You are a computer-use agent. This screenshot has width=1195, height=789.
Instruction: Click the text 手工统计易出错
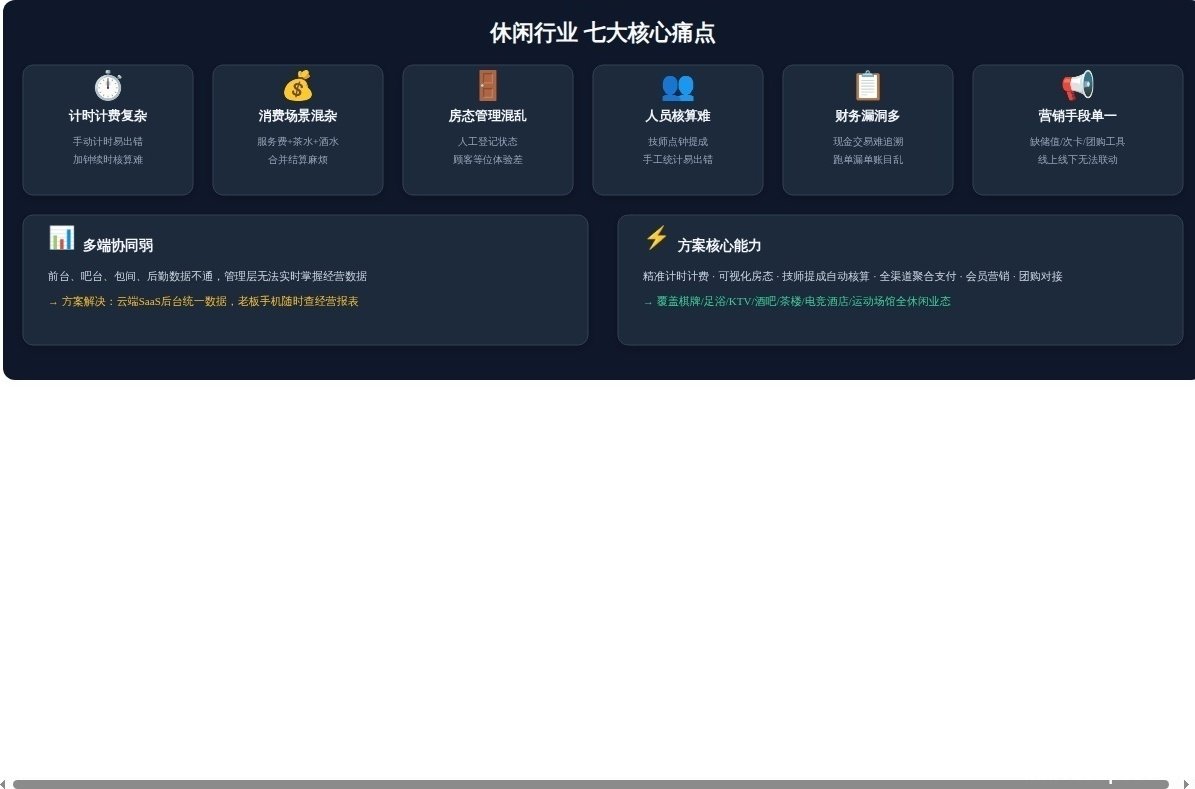click(678, 160)
